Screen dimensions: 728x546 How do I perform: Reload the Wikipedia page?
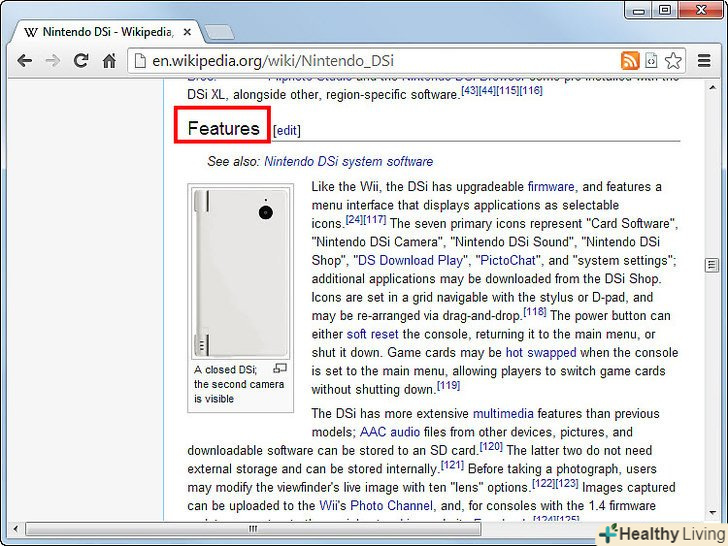click(81, 60)
